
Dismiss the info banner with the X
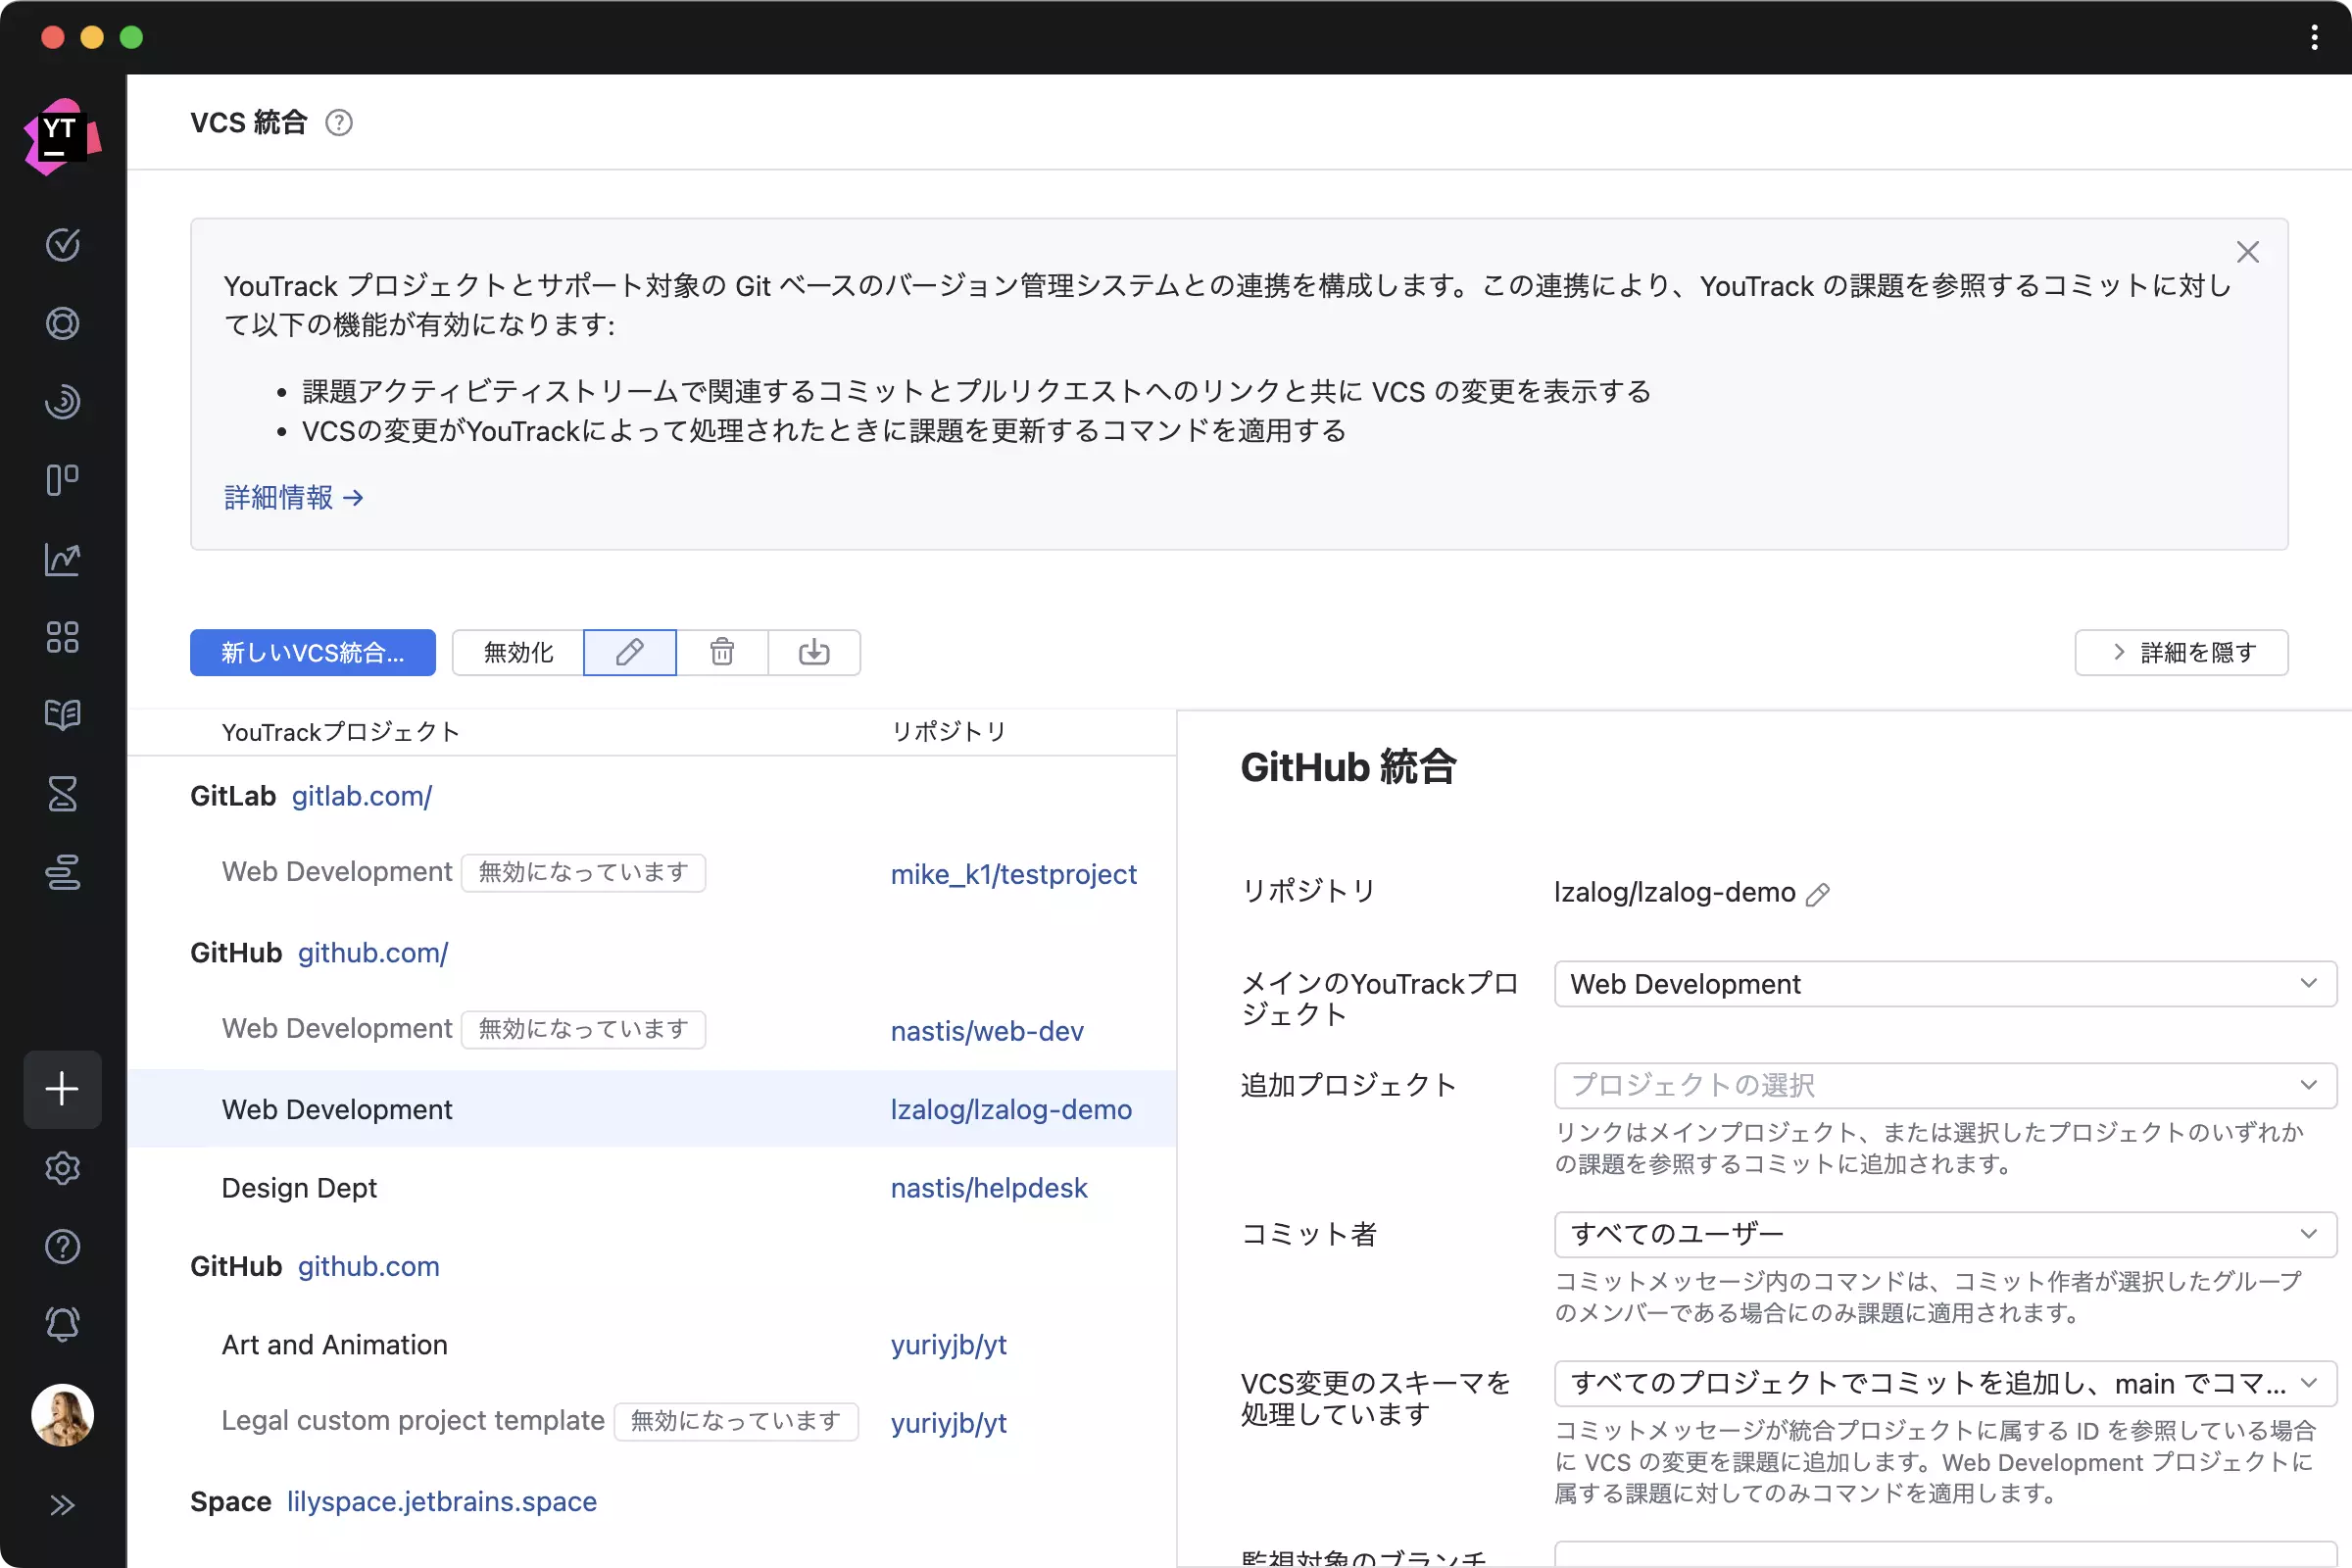(2249, 251)
